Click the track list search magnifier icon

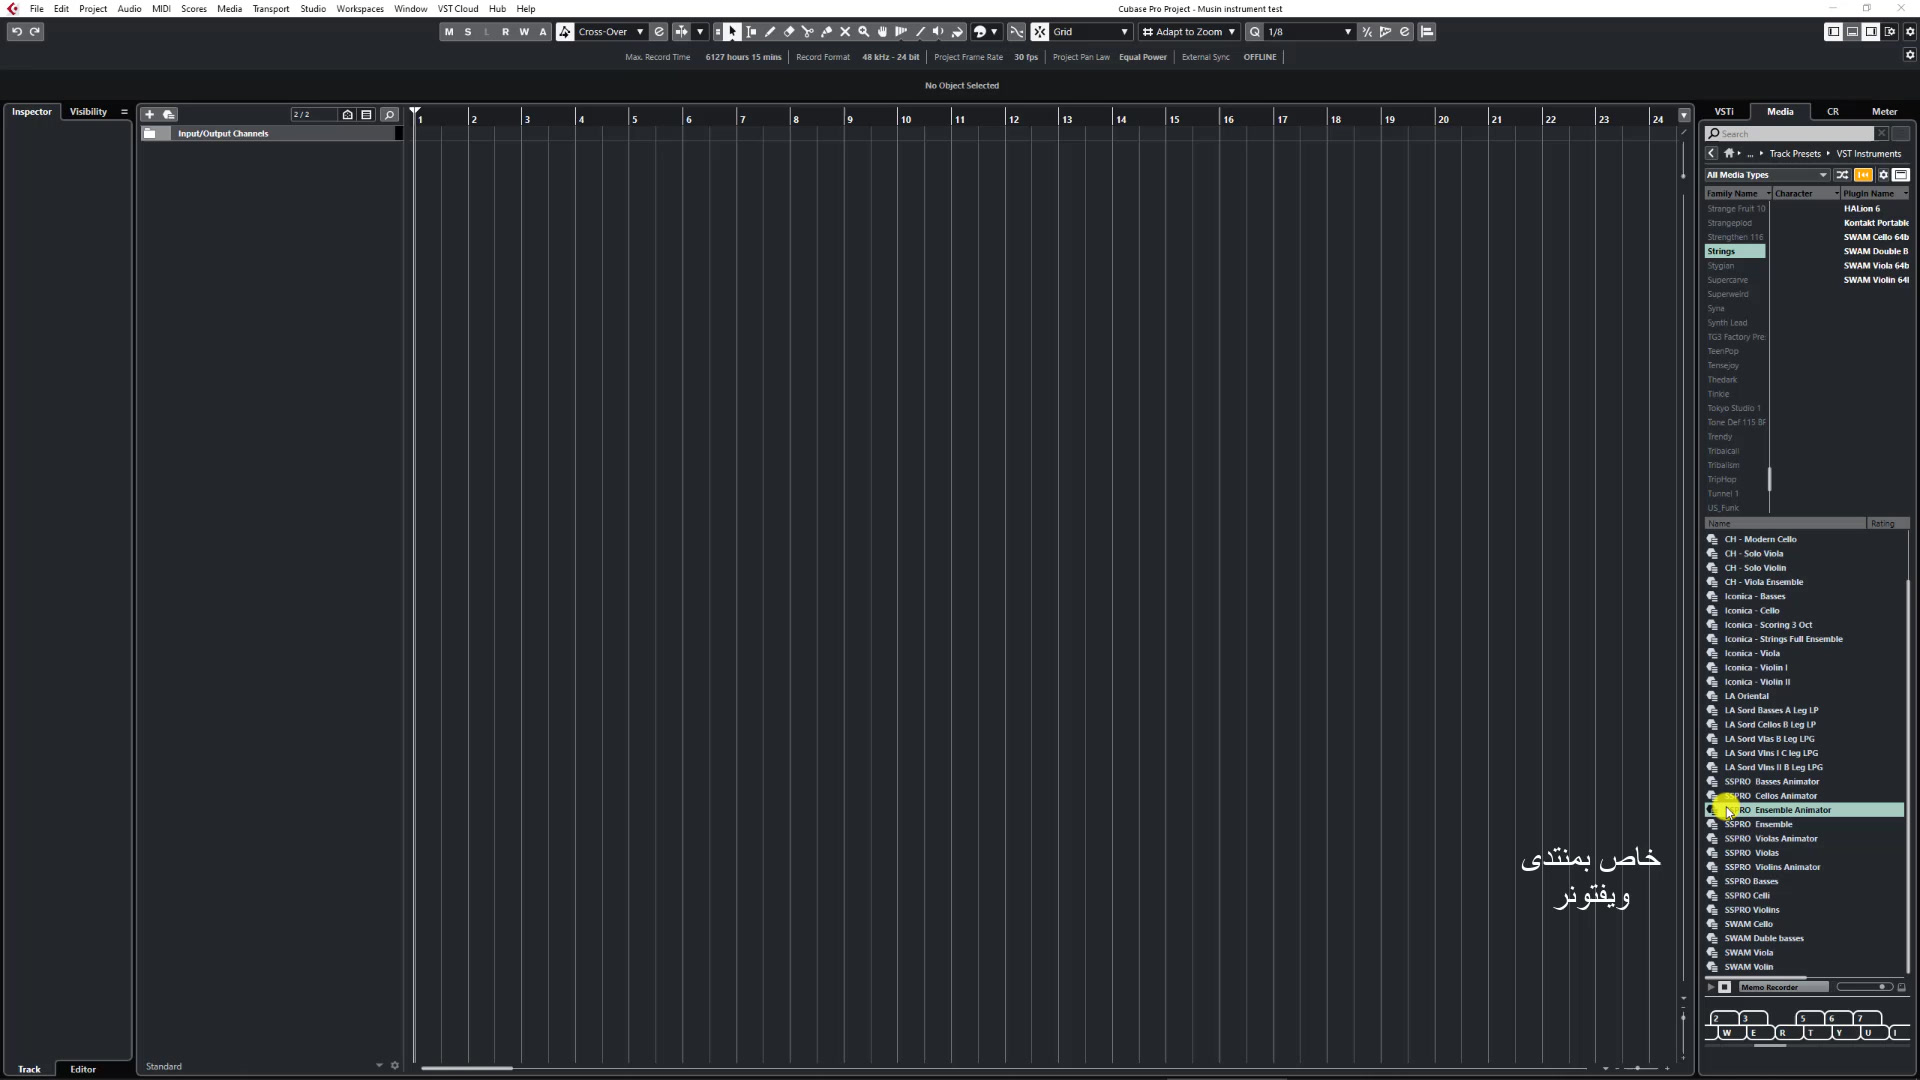tap(389, 114)
